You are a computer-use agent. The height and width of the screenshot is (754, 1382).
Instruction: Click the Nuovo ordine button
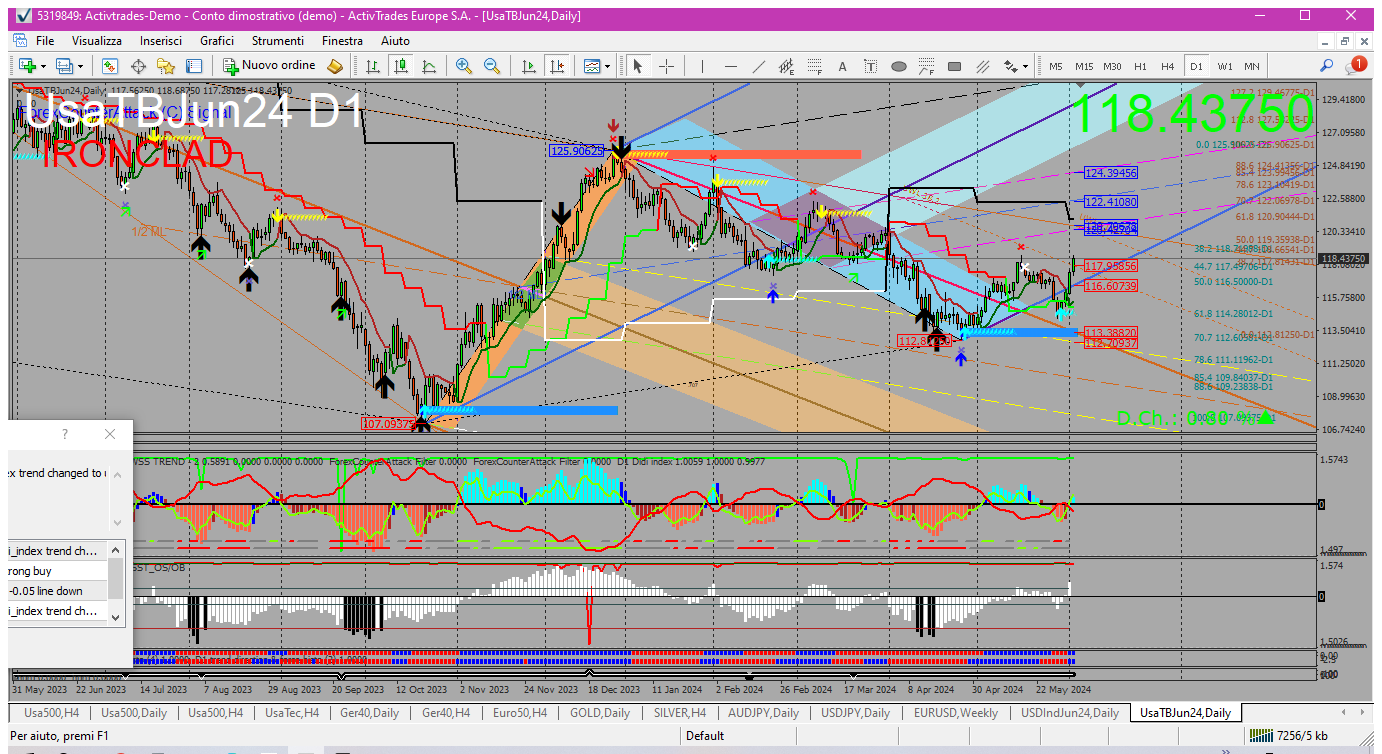[269, 66]
